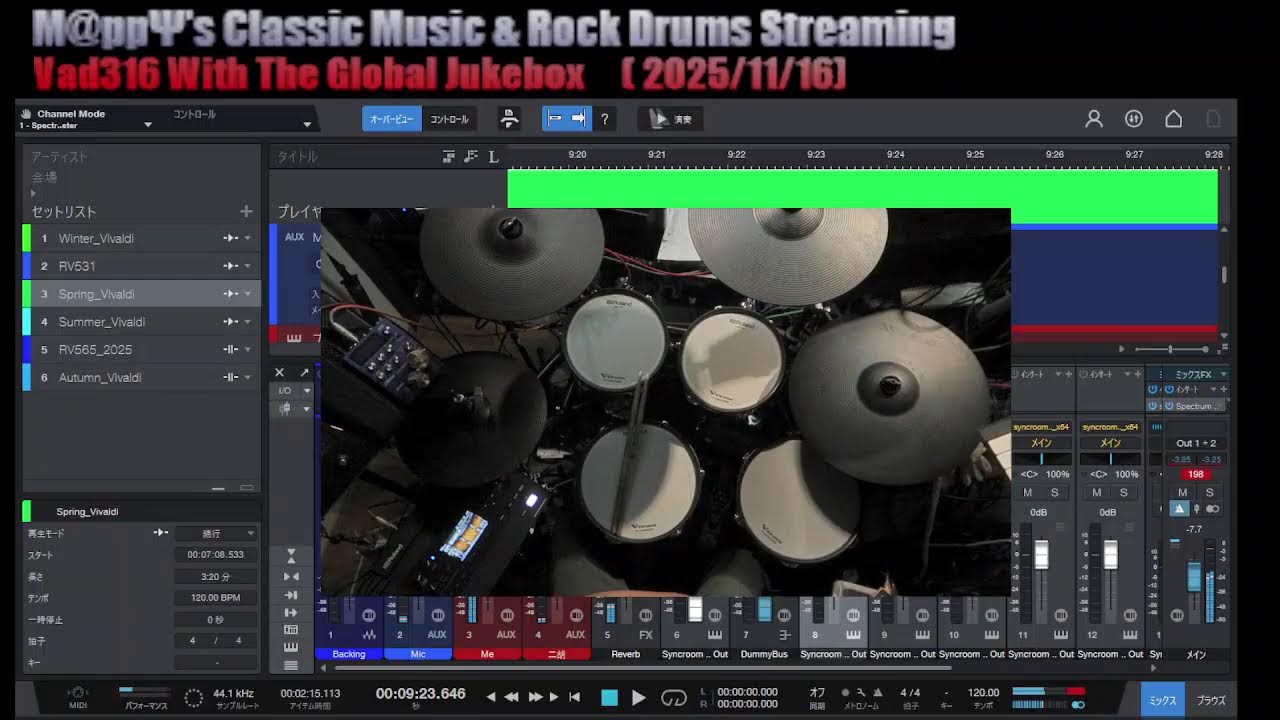Click the L locator icon beside the title
Image resolution: width=1280 pixels, height=720 pixels.
tap(494, 157)
